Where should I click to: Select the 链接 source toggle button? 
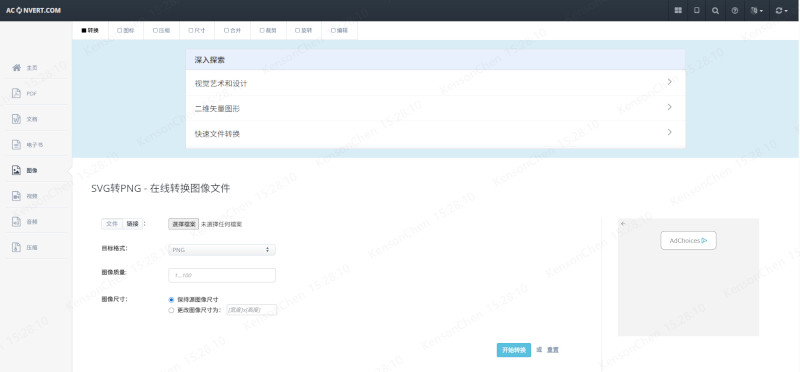pyautogui.click(x=133, y=224)
